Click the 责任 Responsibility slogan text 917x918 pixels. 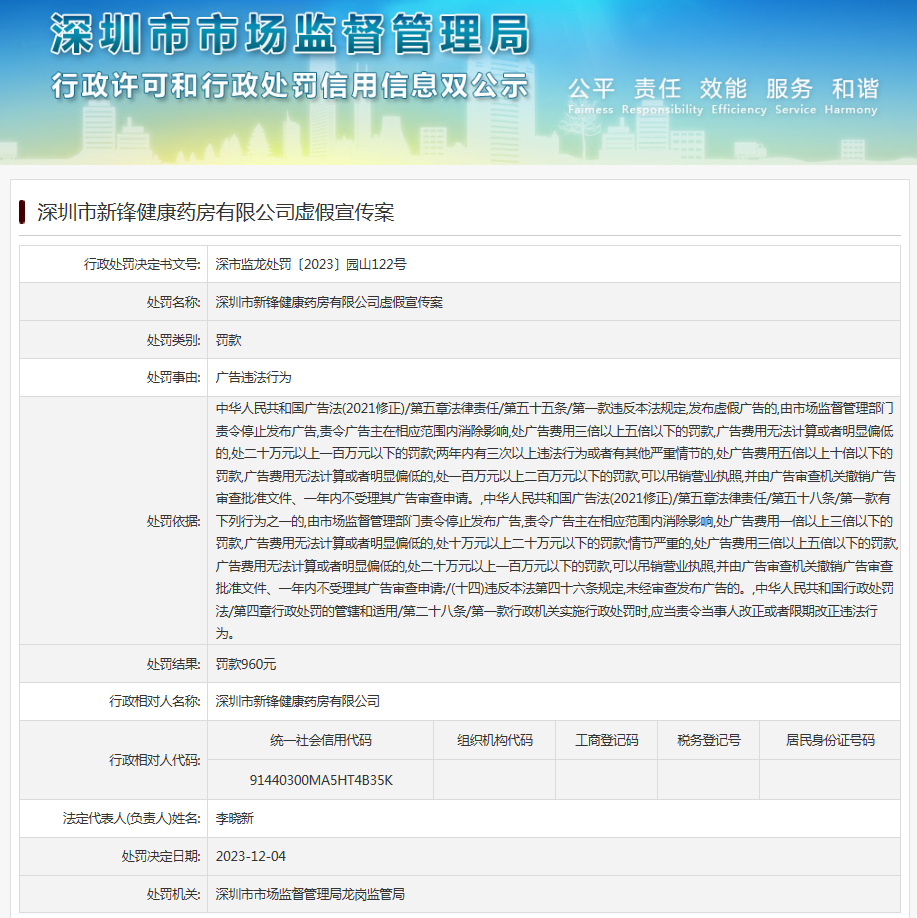pos(657,95)
